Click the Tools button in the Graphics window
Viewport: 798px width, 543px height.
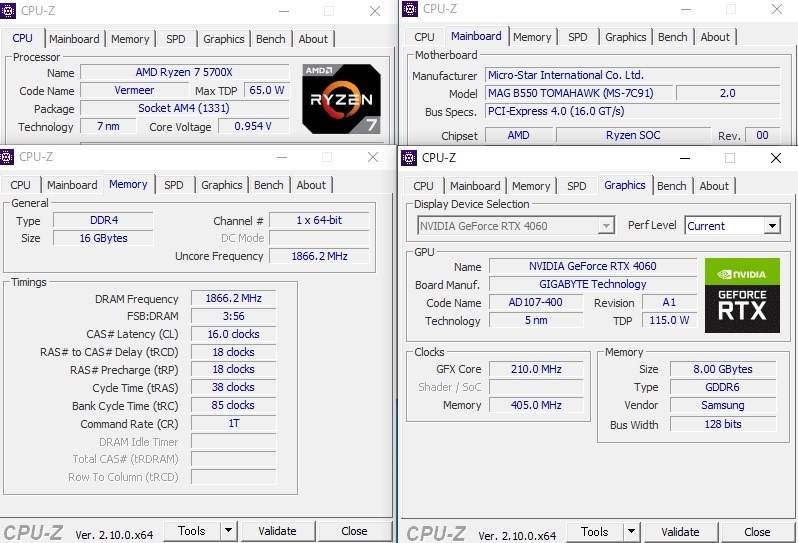coord(594,532)
